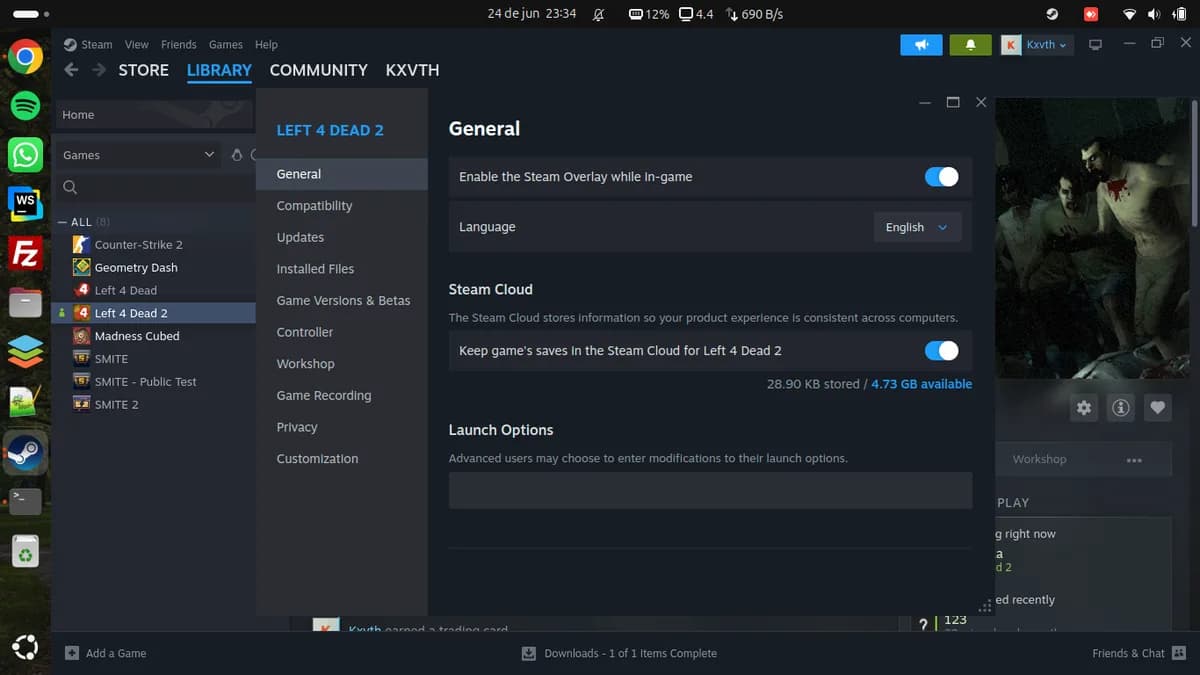This screenshot has width=1200, height=675.
Task: Select the Compatibility settings section
Action: tap(342, 206)
